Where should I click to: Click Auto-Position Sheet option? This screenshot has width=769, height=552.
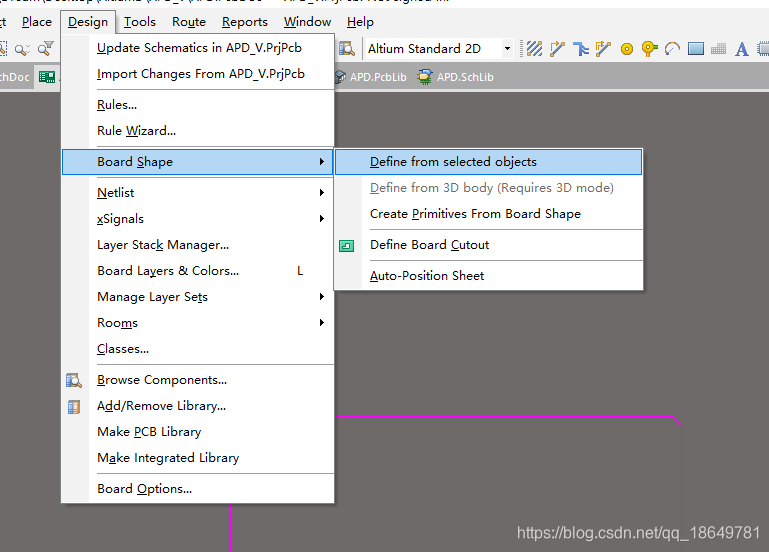click(427, 276)
